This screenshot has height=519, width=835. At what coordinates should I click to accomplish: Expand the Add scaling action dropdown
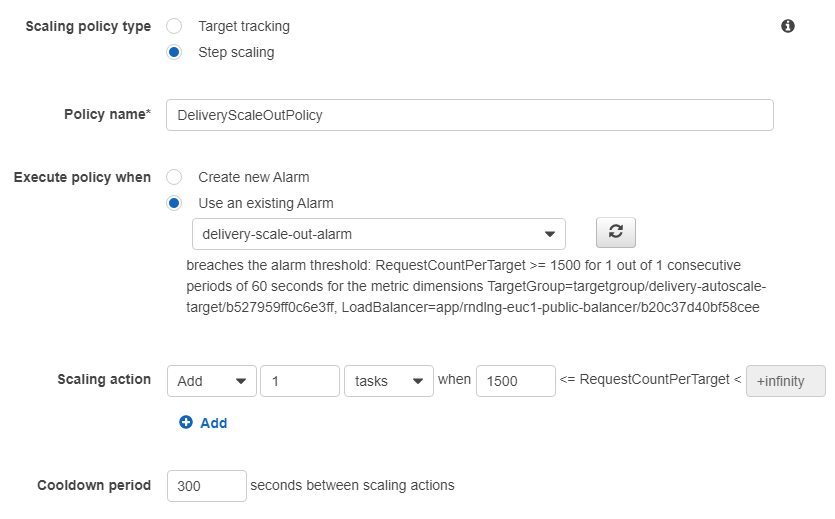211,381
